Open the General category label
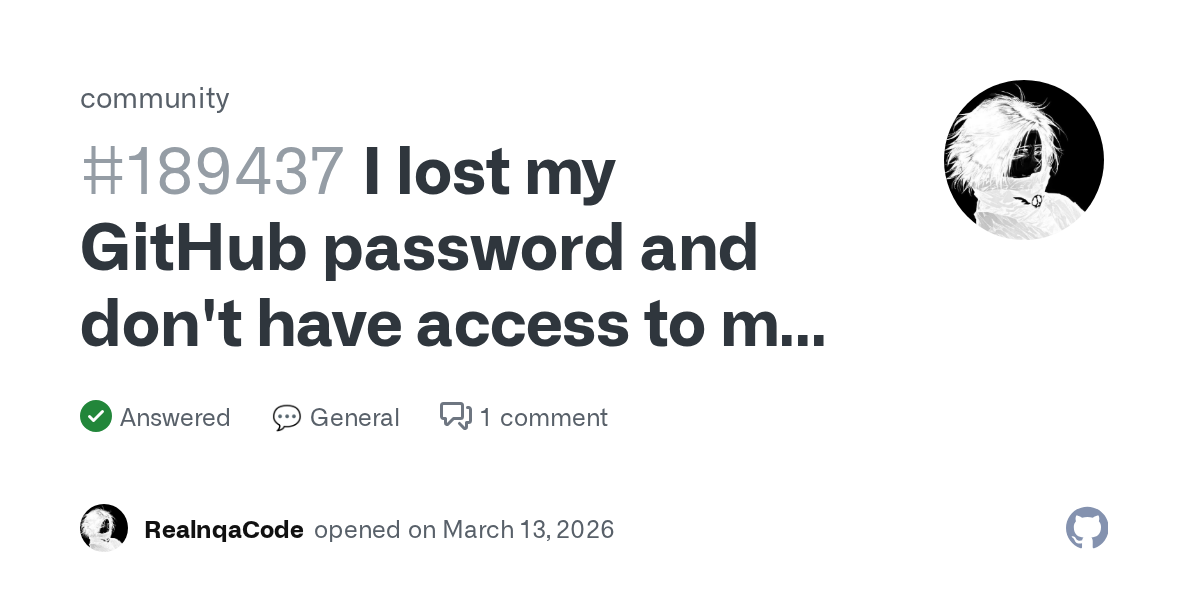The width and height of the screenshot is (1200, 600). [354, 417]
